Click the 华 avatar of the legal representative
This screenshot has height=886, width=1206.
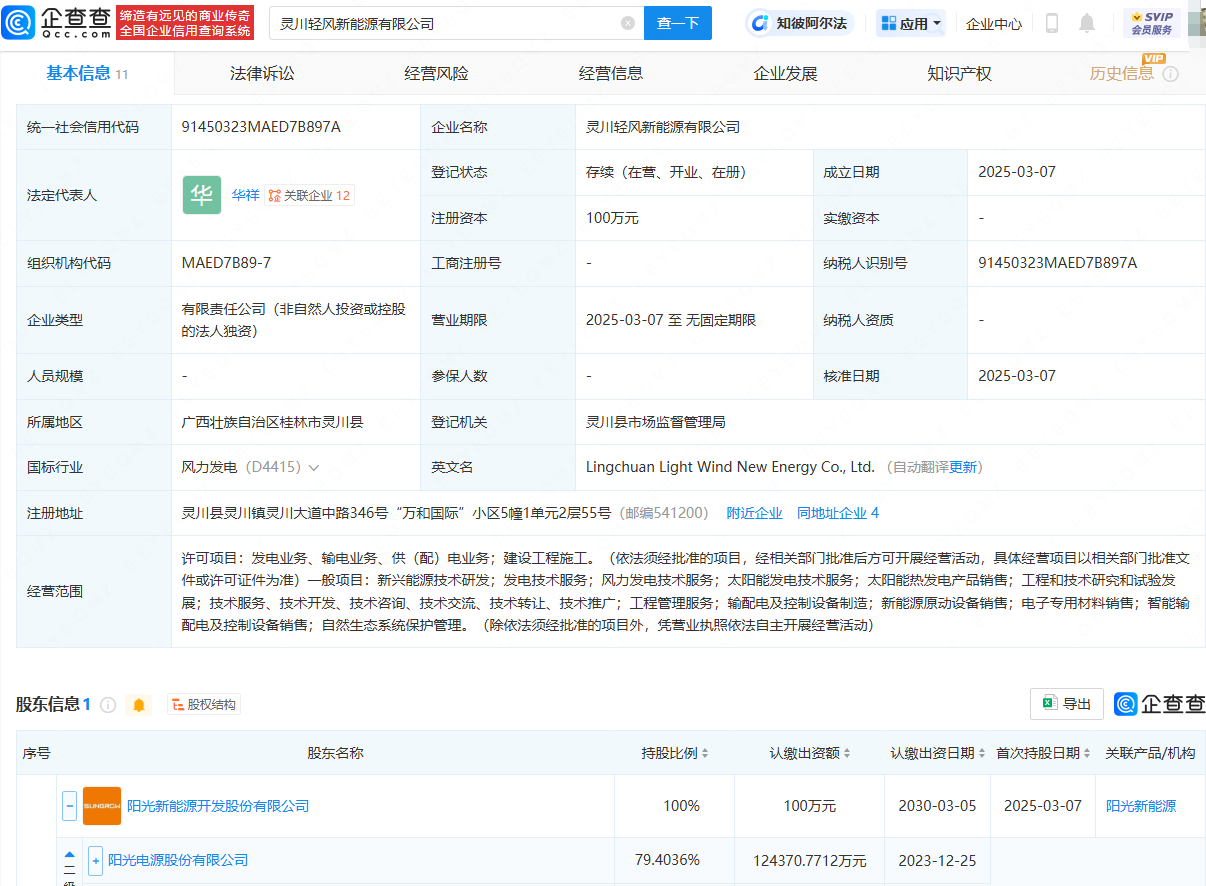pyautogui.click(x=202, y=195)
